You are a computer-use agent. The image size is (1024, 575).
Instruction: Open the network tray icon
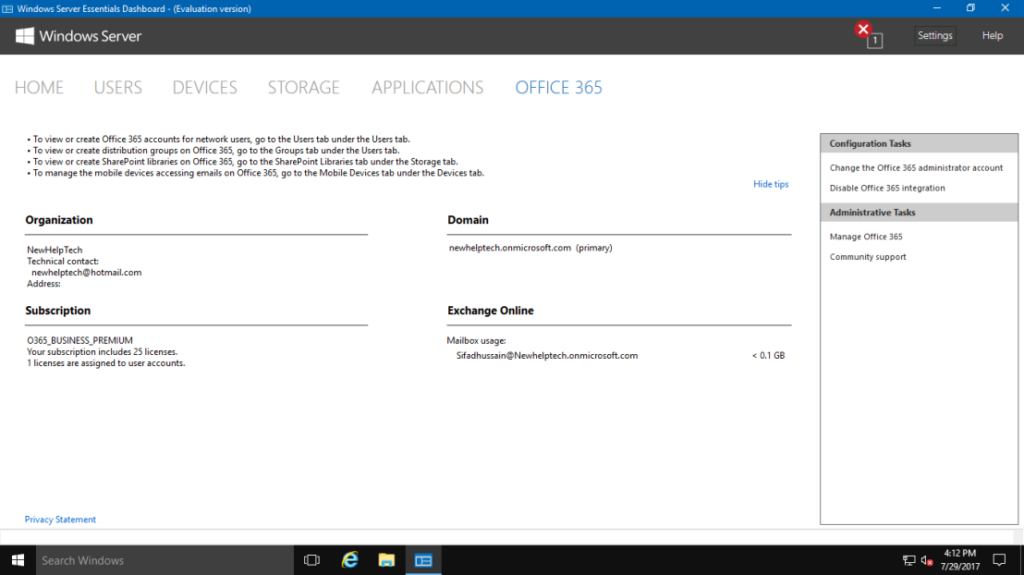908,561
